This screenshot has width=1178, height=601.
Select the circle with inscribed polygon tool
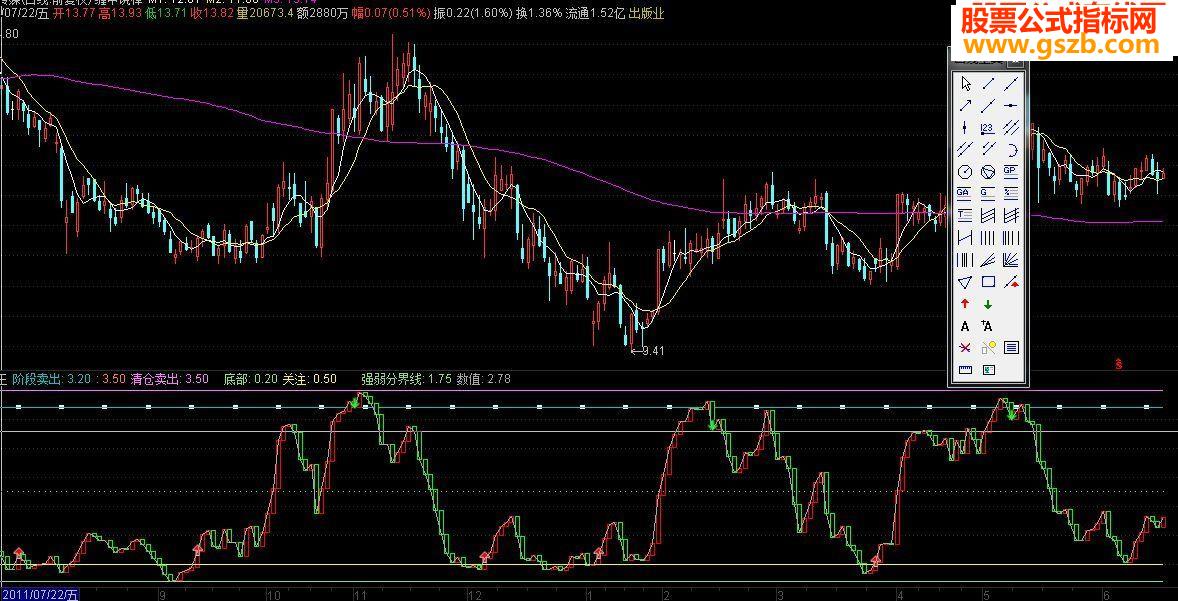(x=988, y=171)
